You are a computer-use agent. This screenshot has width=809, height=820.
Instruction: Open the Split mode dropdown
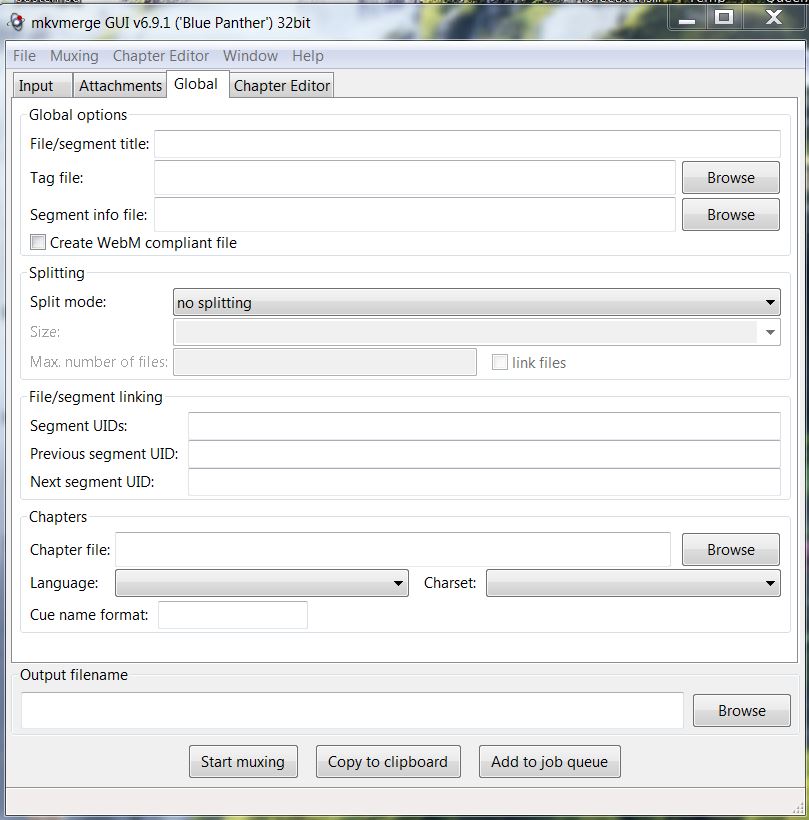tap(476, 302)
